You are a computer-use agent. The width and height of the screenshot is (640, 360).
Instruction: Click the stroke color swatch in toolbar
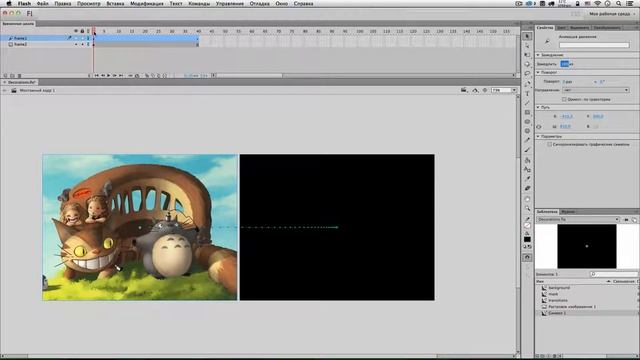click(527, 226)
